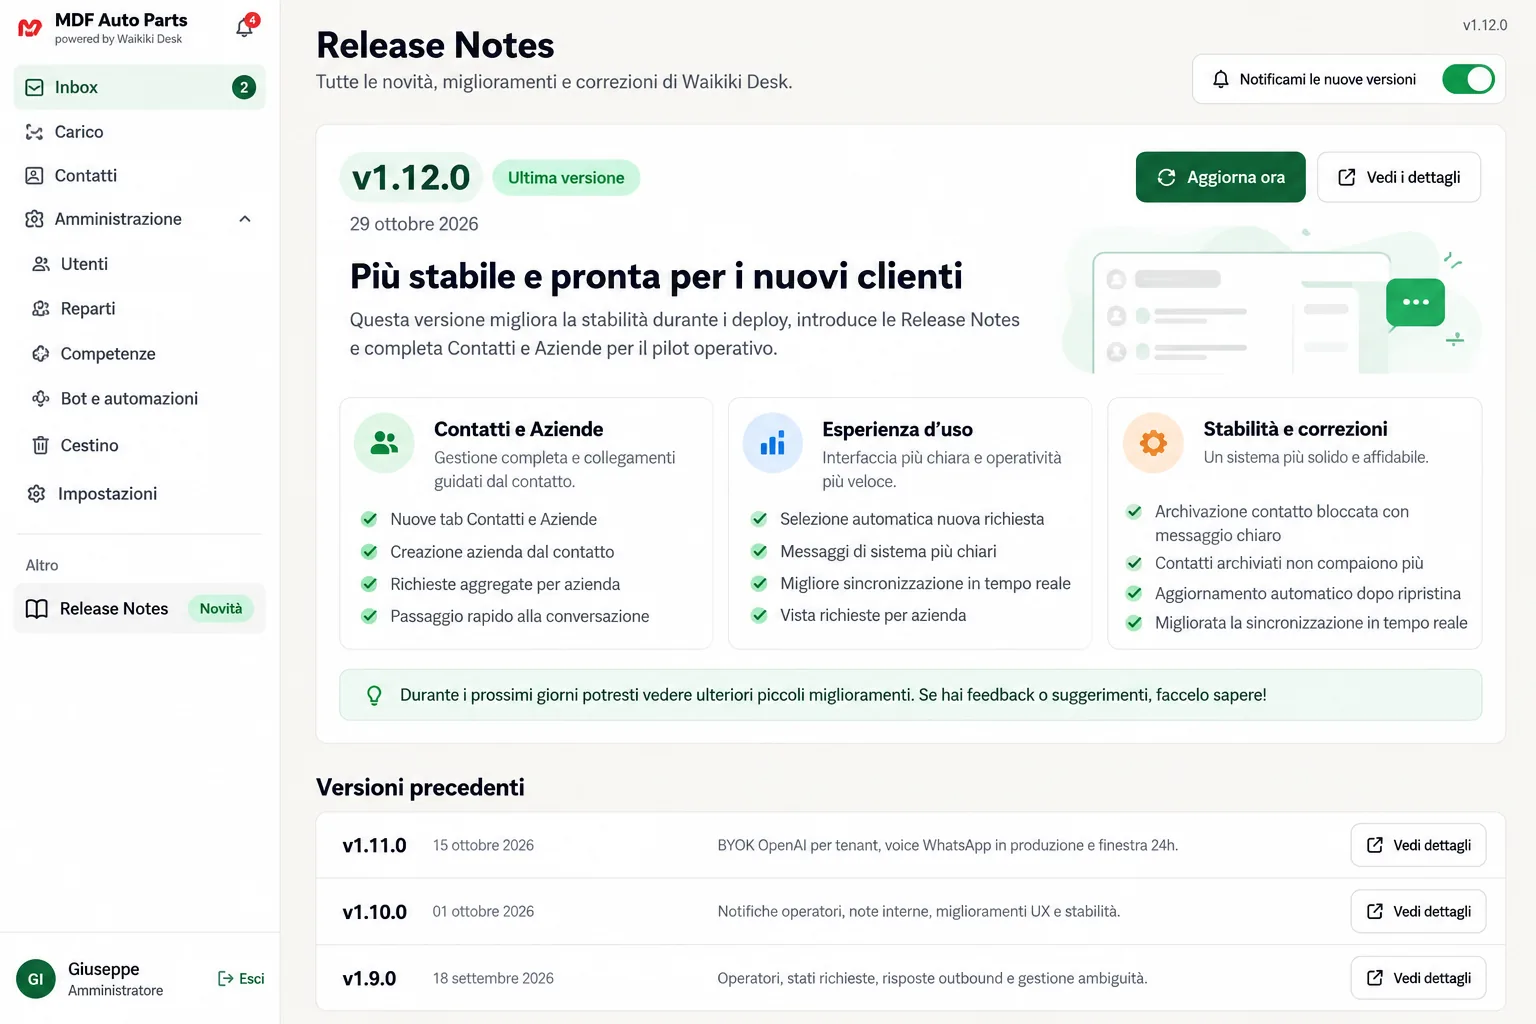1536x1024 pixels.
Task: Click the v1.11.0 version label
Action: (x=374, y=845)
